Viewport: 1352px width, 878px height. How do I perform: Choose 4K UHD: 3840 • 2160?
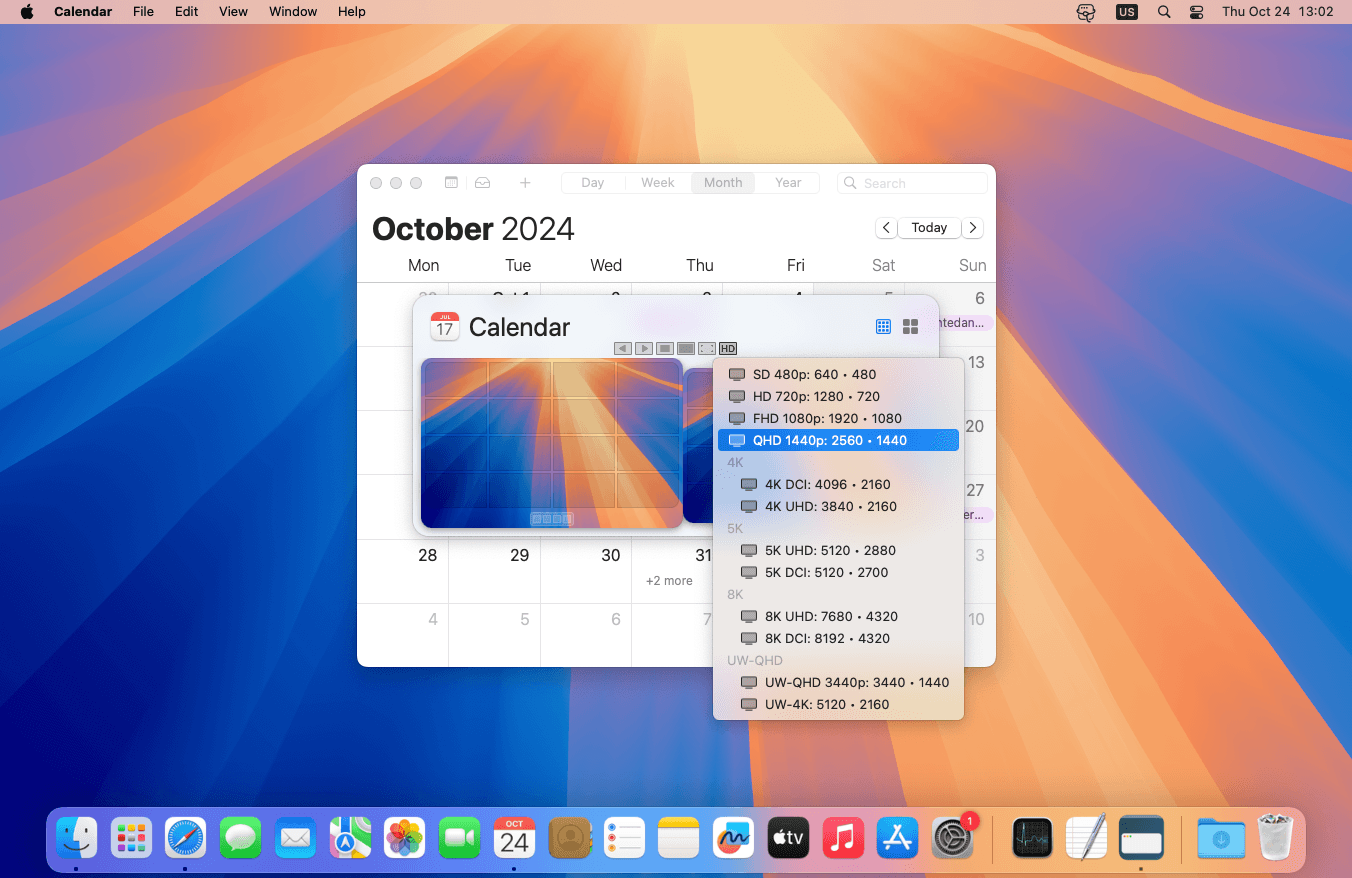pos(838,506)
